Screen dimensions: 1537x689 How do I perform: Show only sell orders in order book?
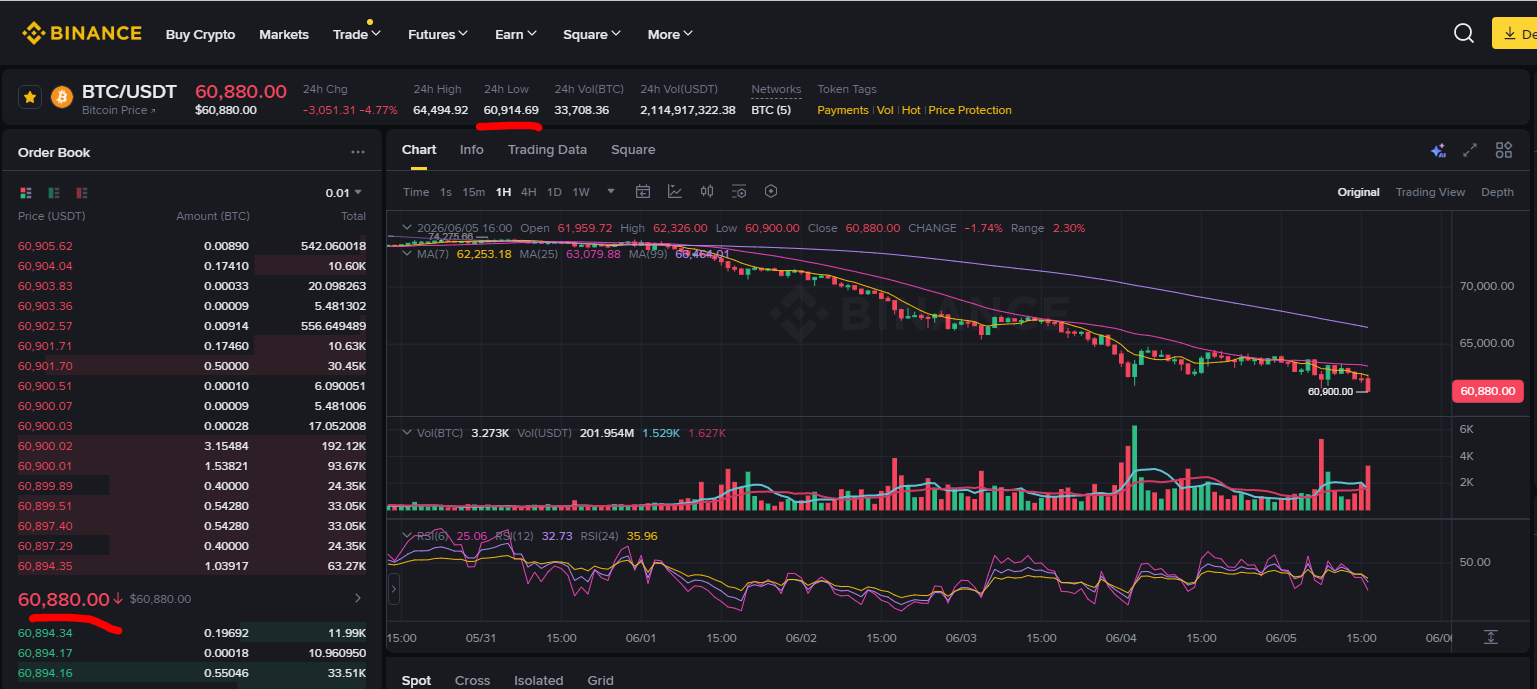(82, 192)
